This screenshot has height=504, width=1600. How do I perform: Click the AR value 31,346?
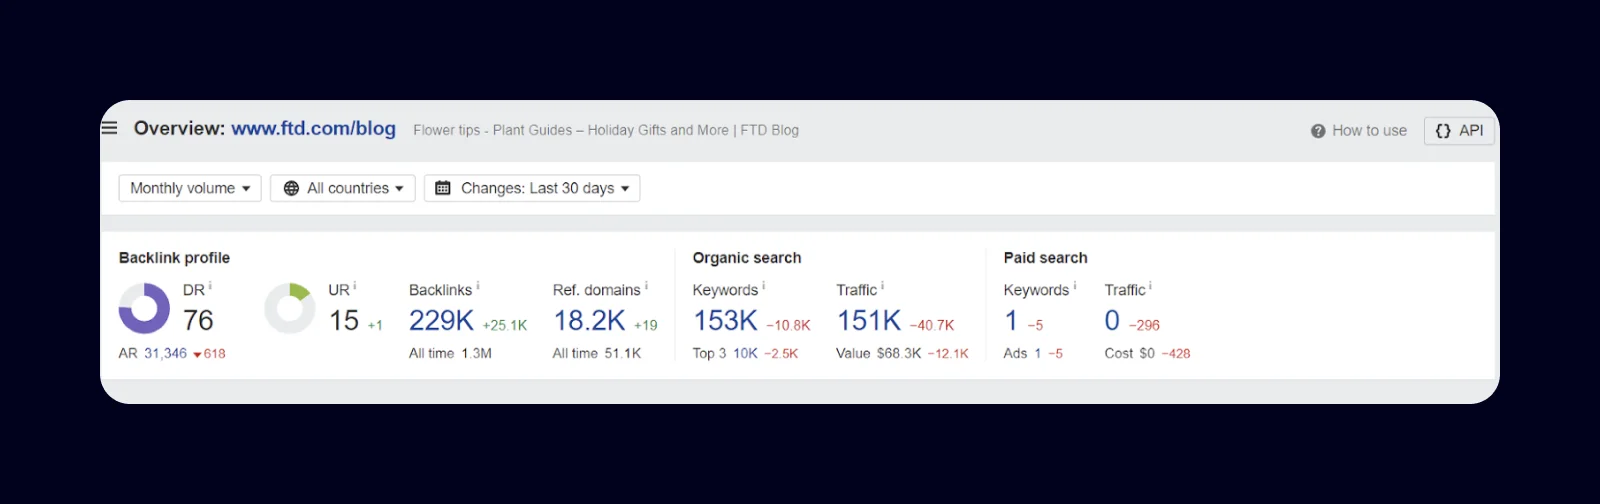pos(165,353)
